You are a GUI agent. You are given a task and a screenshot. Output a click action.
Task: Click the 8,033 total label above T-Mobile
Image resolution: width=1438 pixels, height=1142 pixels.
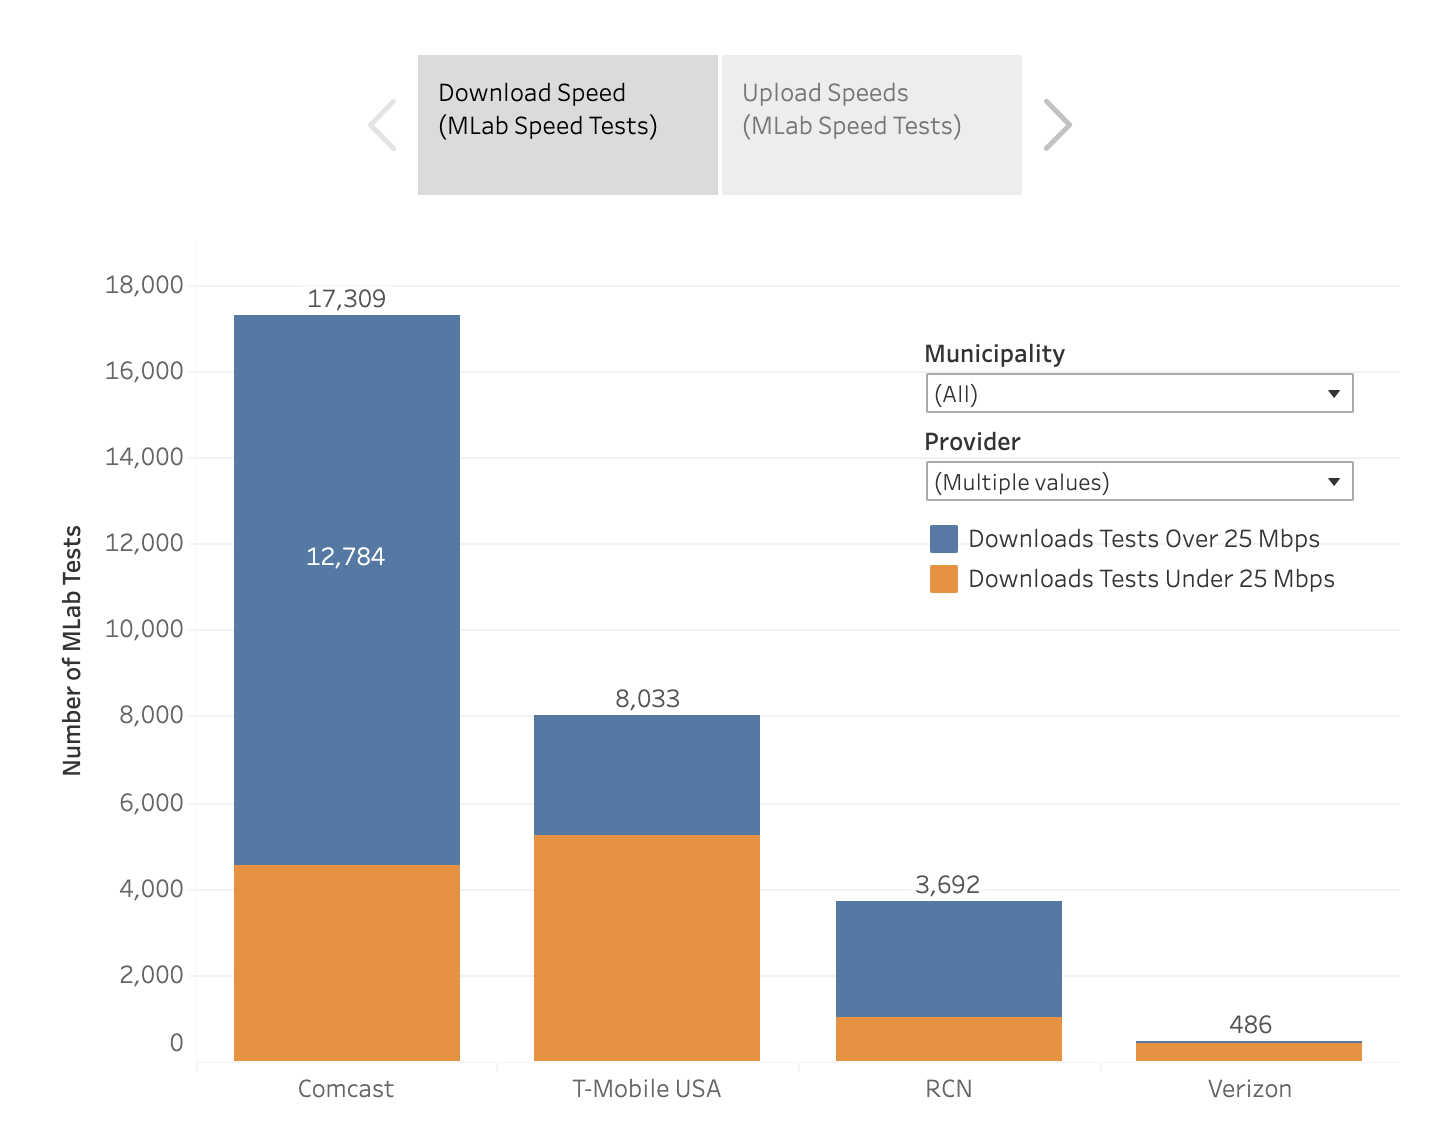coord(648,699)
